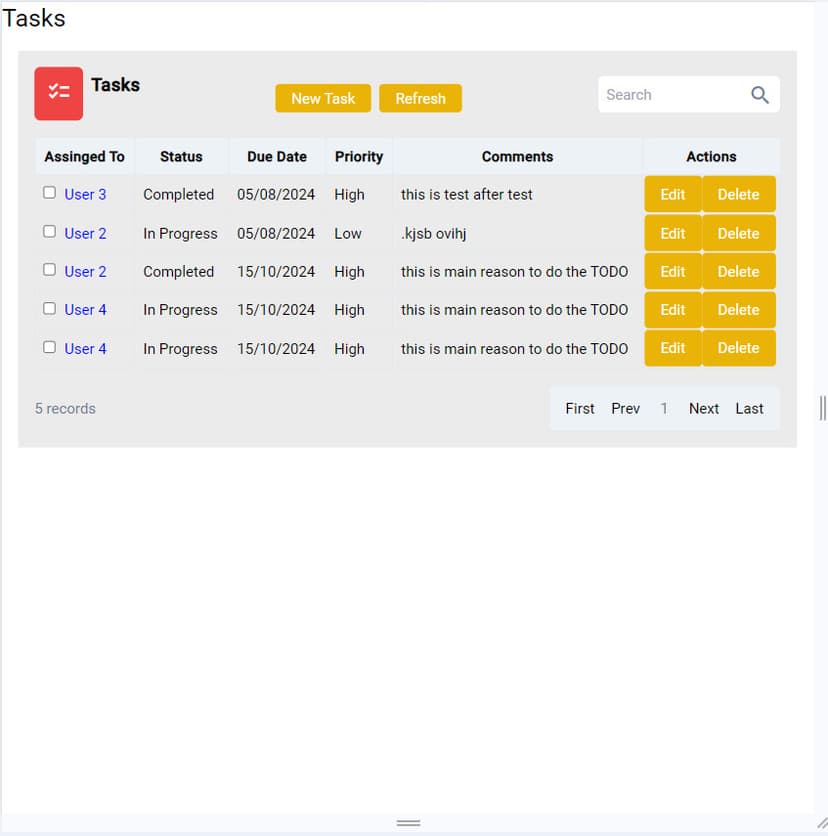Create a new task with New Task button
828x836 pixels.
(x=323, y=98)
